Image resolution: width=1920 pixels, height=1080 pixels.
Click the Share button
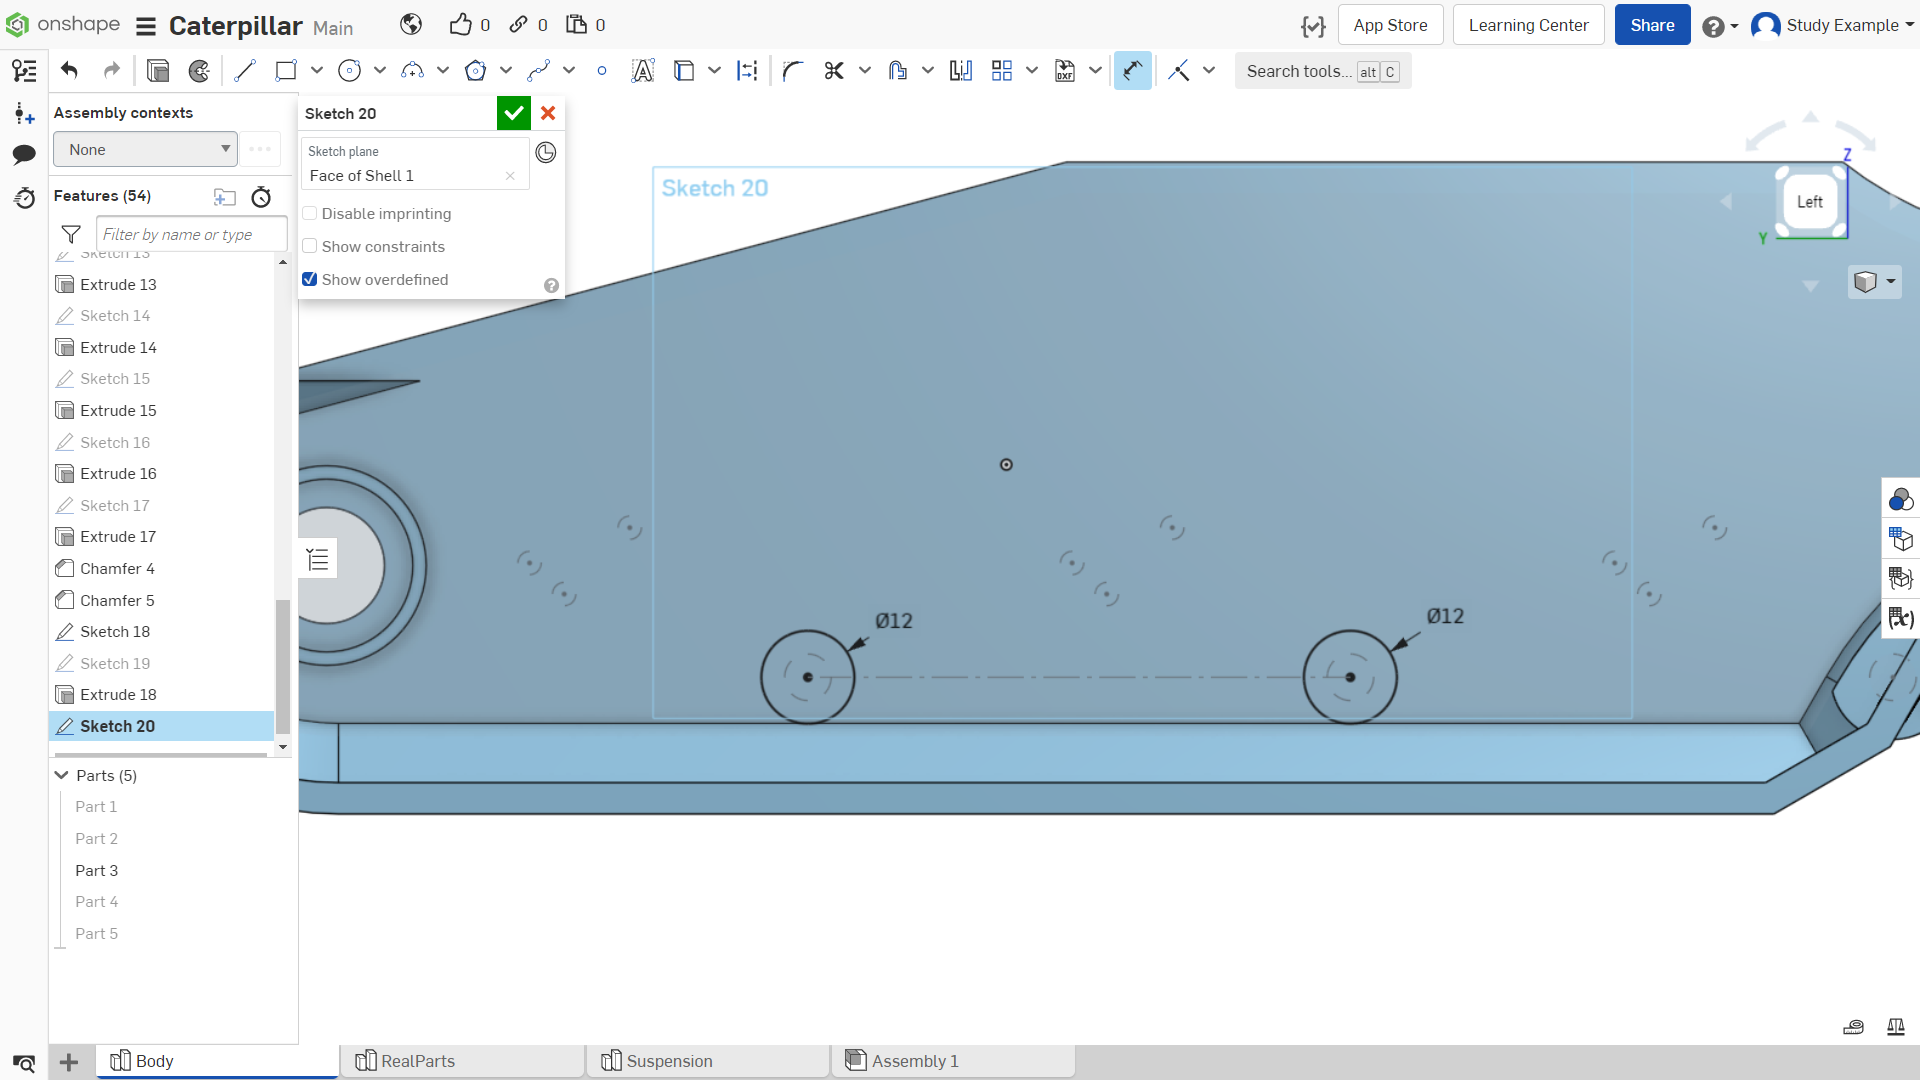coord(1652,25)
